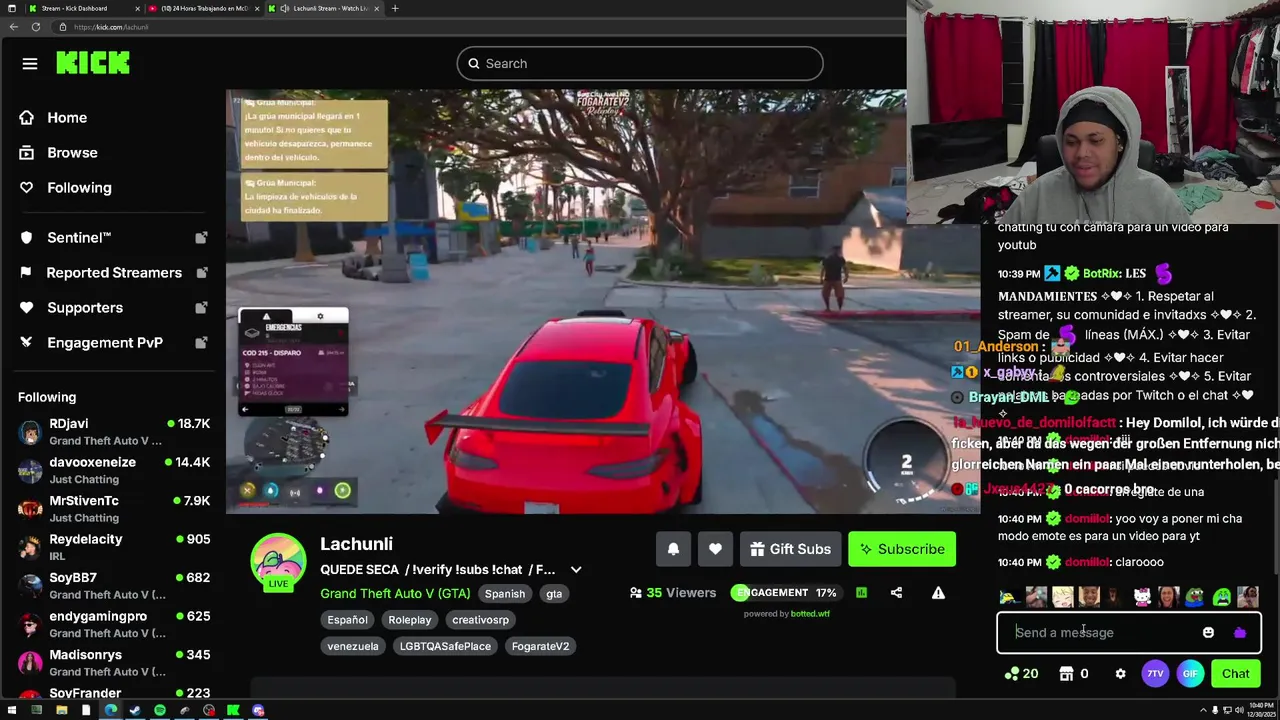Go to Home in sidebar
The width and height of the screenshot is (1280, 720).
pos(67,118)
